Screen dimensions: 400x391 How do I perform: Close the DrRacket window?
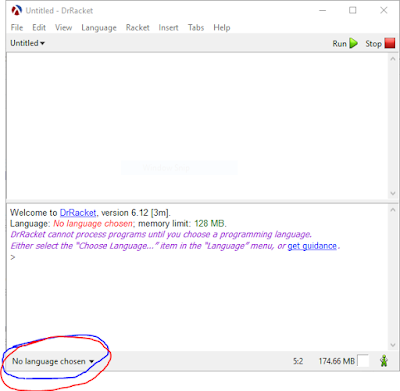click(384, 11)
